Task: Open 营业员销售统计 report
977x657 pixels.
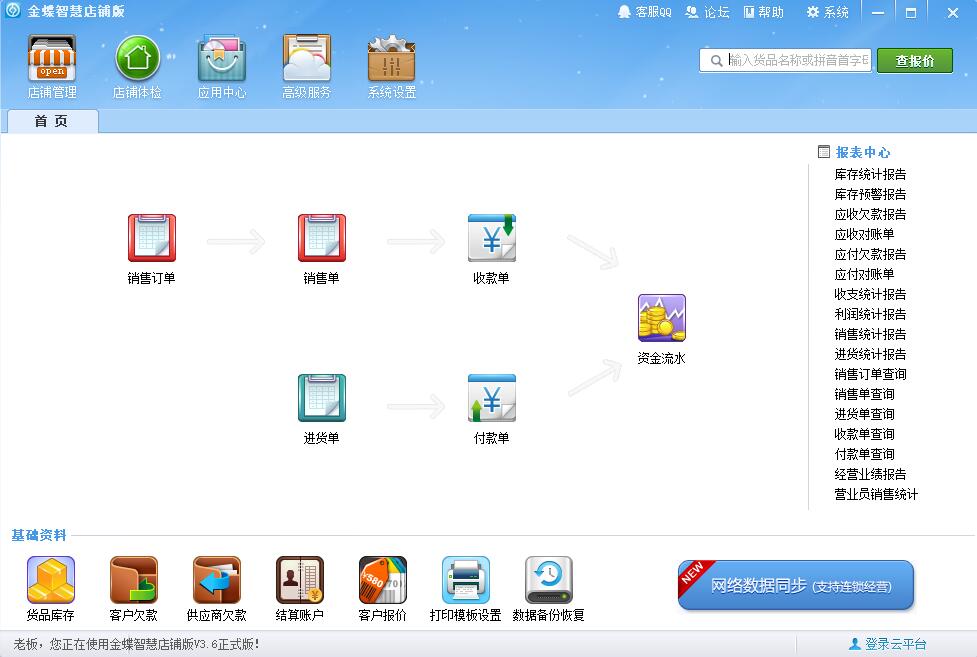Action: [876, 494]
